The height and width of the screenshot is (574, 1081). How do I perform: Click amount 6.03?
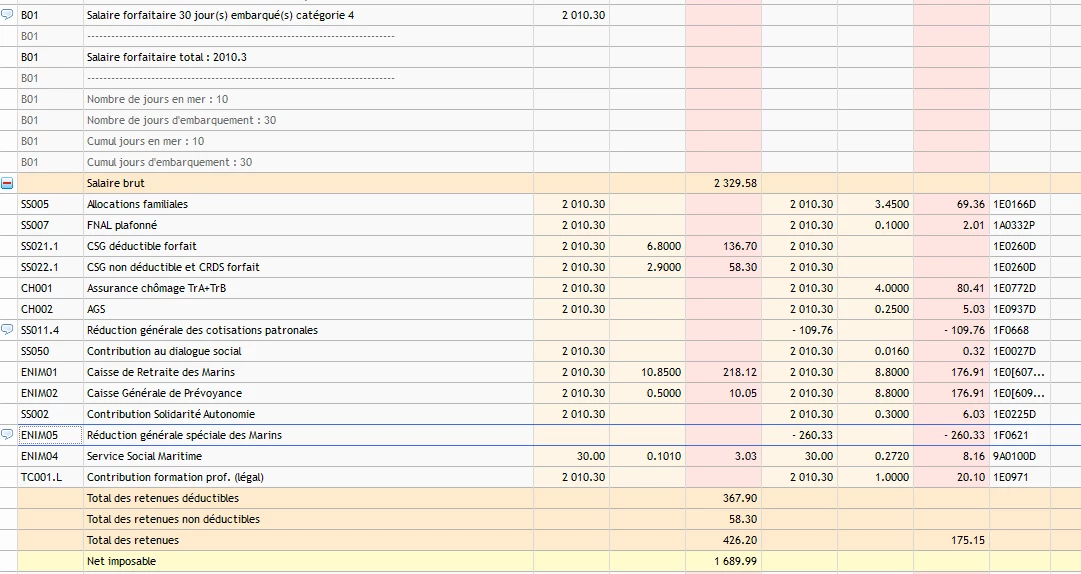point(973,414)
